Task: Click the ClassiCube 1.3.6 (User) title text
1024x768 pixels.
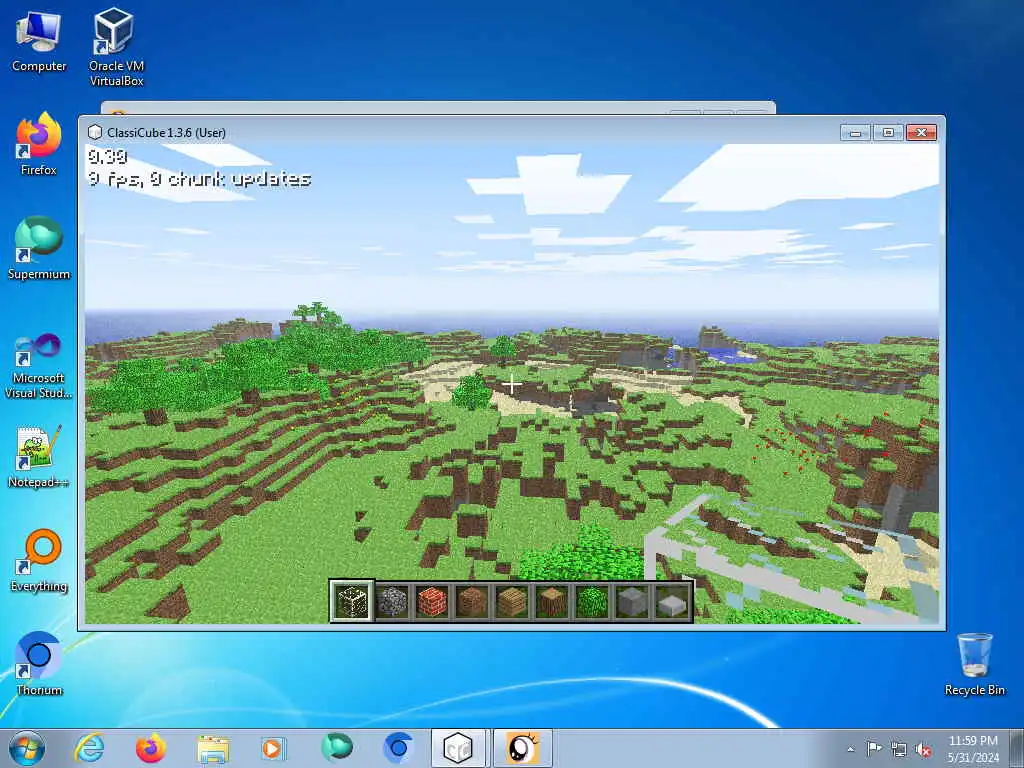Action: click(x=167, y=133)
